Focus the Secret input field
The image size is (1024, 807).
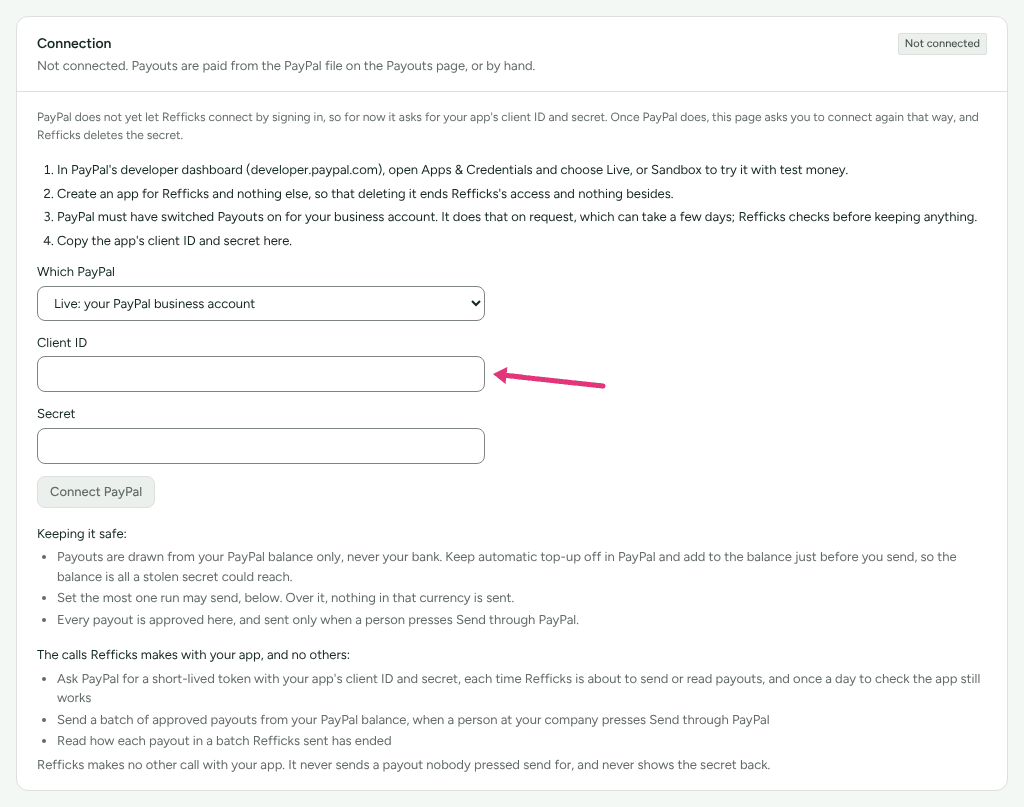pos(261,446)
